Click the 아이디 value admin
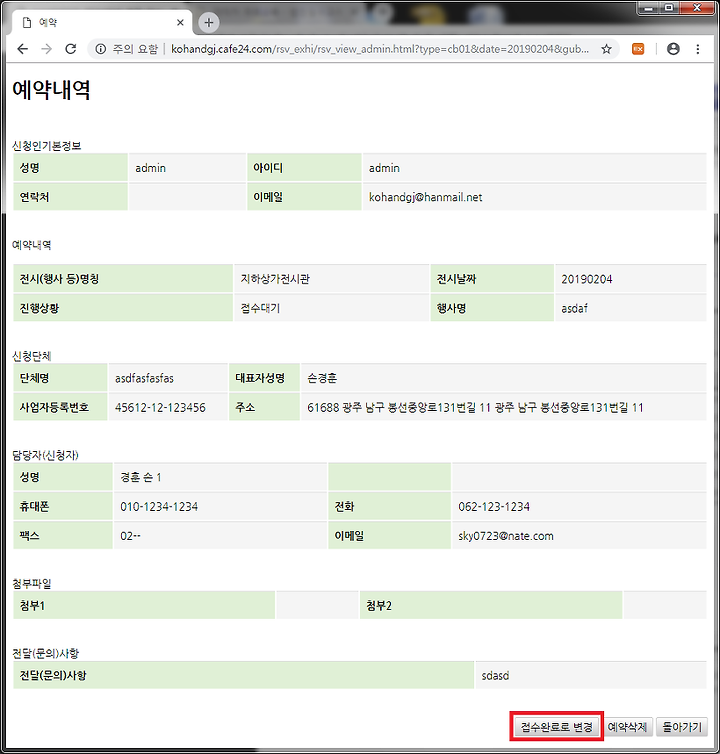 (384, 168)
